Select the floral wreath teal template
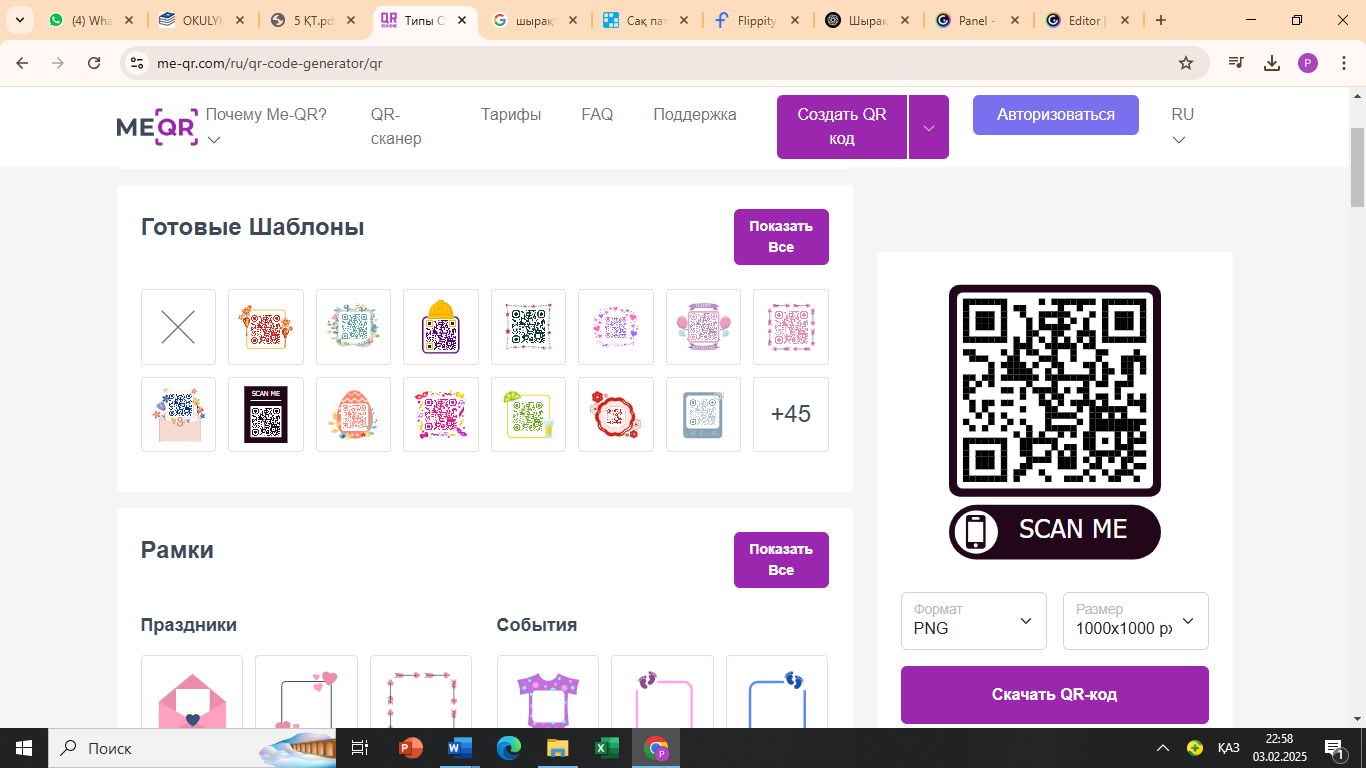This screenshot has height=768, width=1366. click(353, 327)
